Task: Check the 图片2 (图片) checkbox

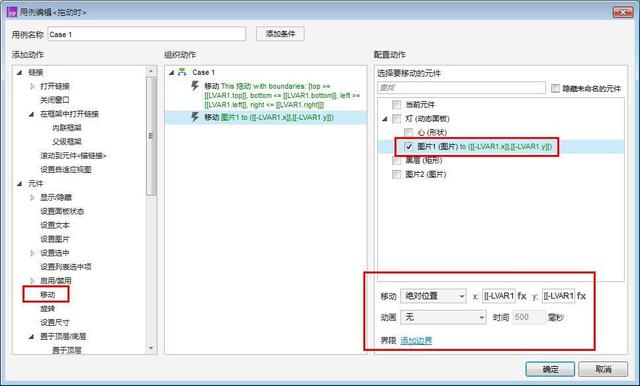Action: (x=396, y=174)
